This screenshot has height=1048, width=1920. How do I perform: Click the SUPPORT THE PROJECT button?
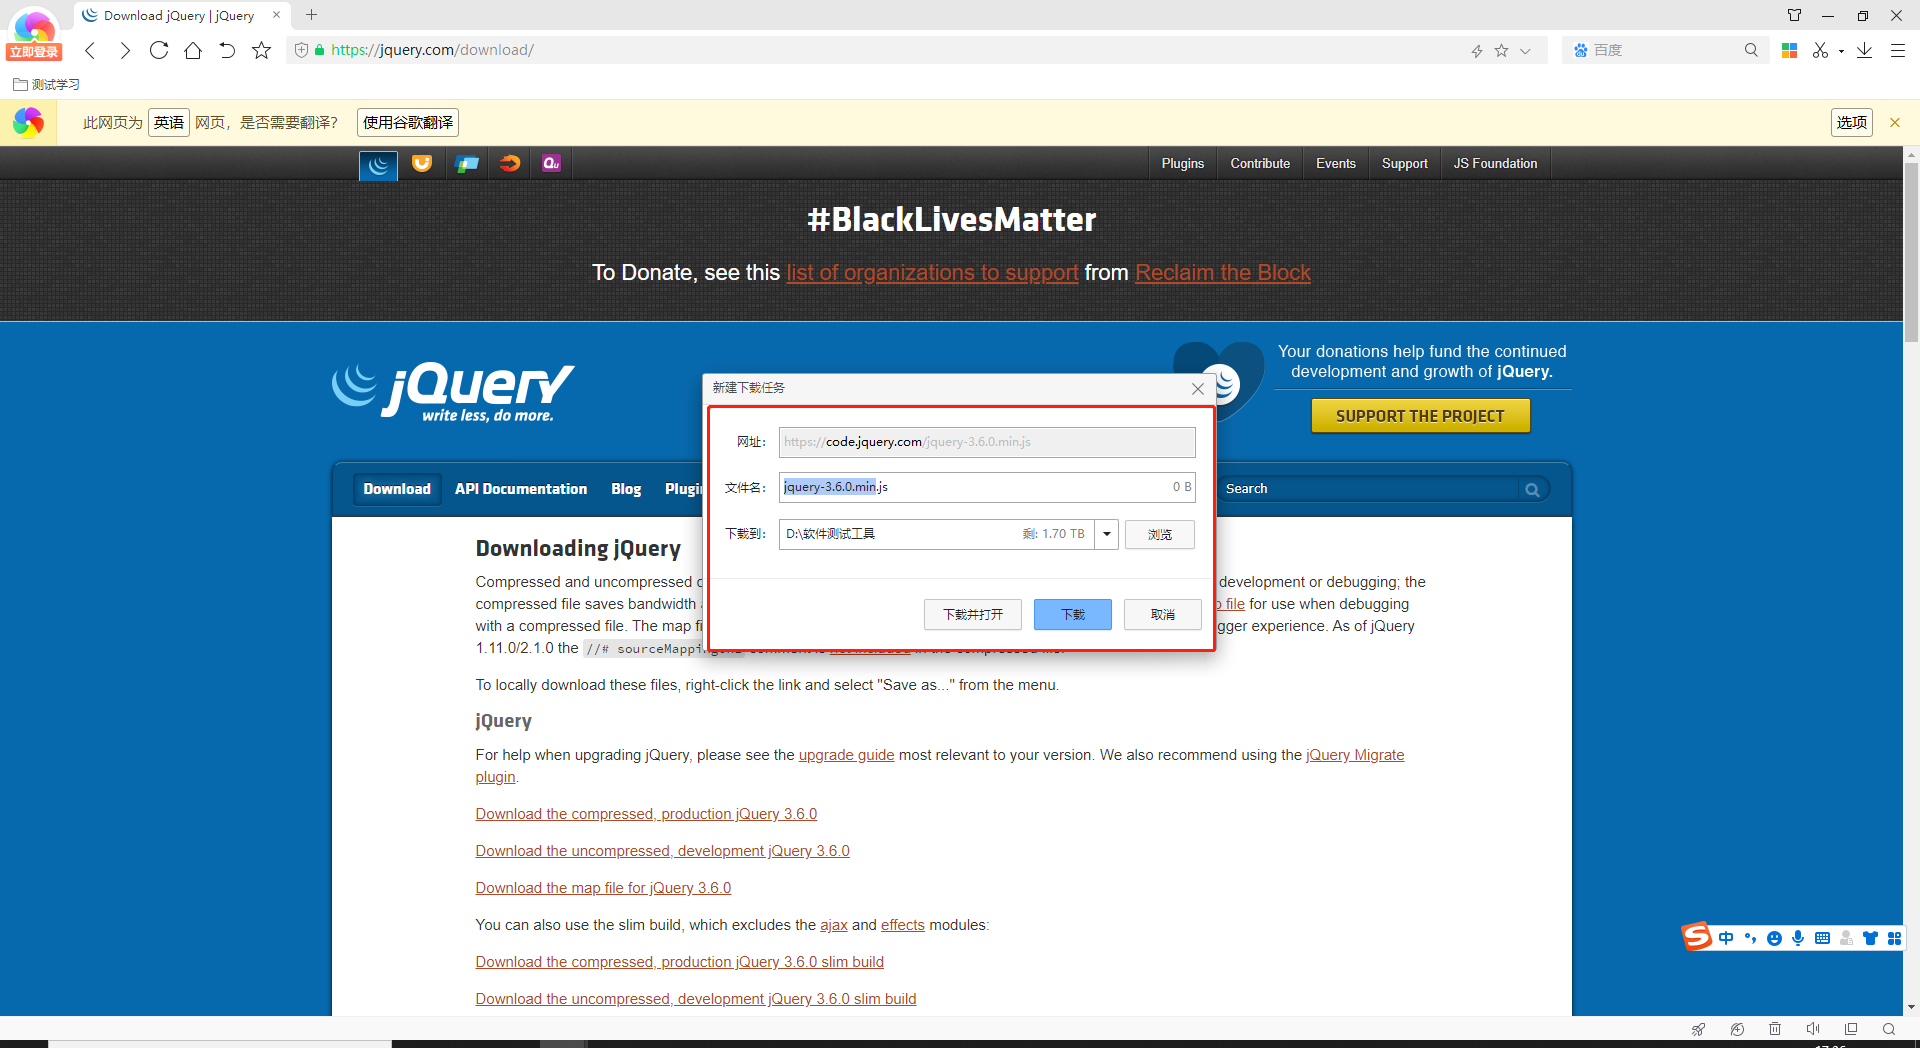1420,416
